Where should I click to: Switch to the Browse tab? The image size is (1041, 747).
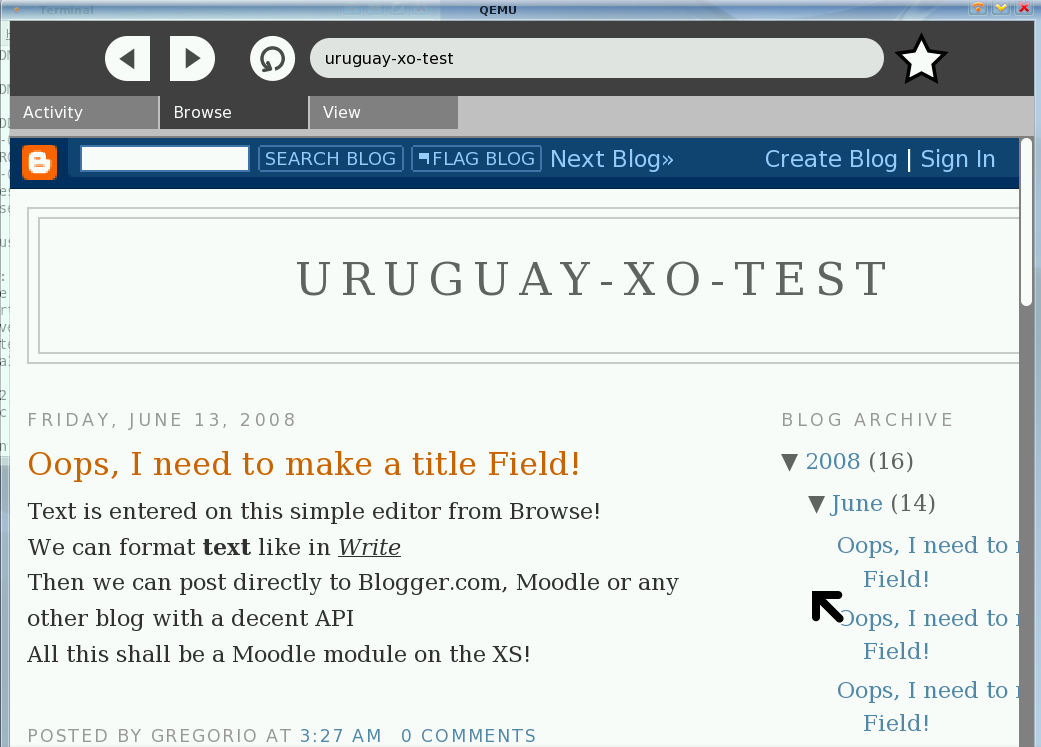click(234, 113)
